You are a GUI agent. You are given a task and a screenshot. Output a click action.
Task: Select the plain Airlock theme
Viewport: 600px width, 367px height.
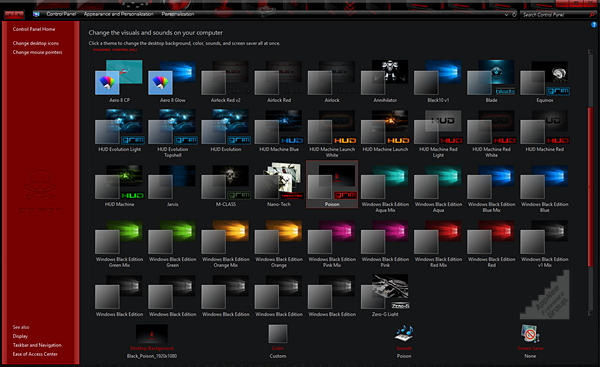click(332, 81)
